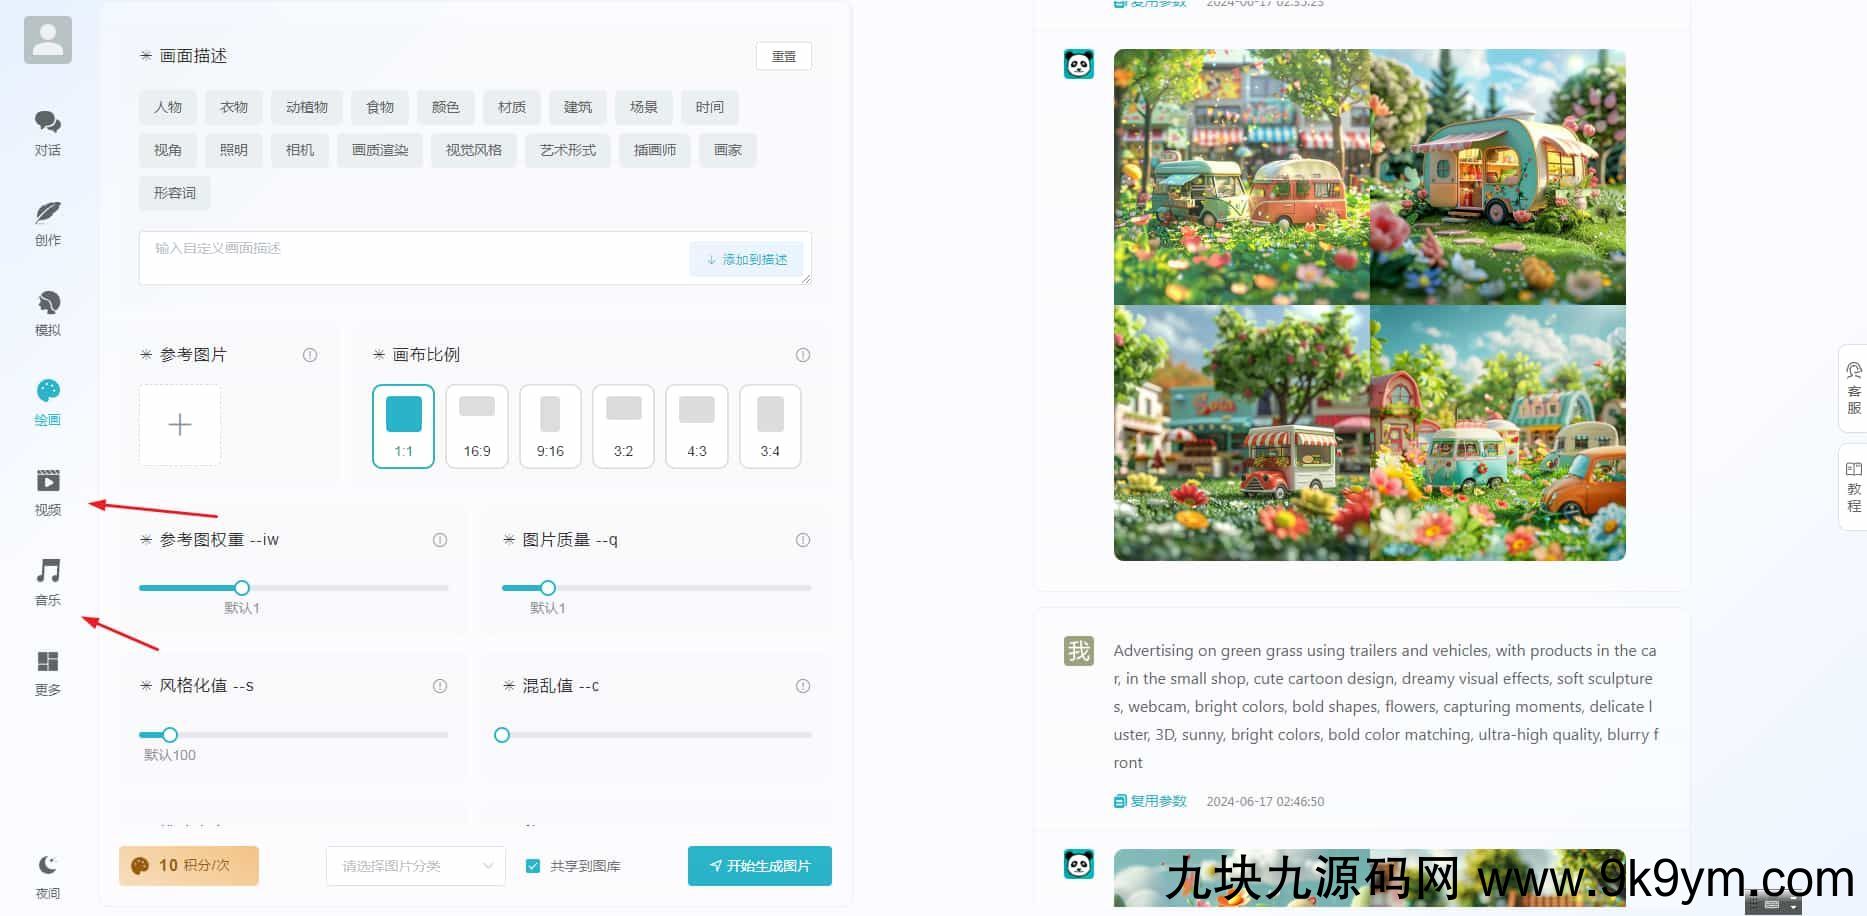Select the 16:9 canvas ratio

click(x=477, y=426)
